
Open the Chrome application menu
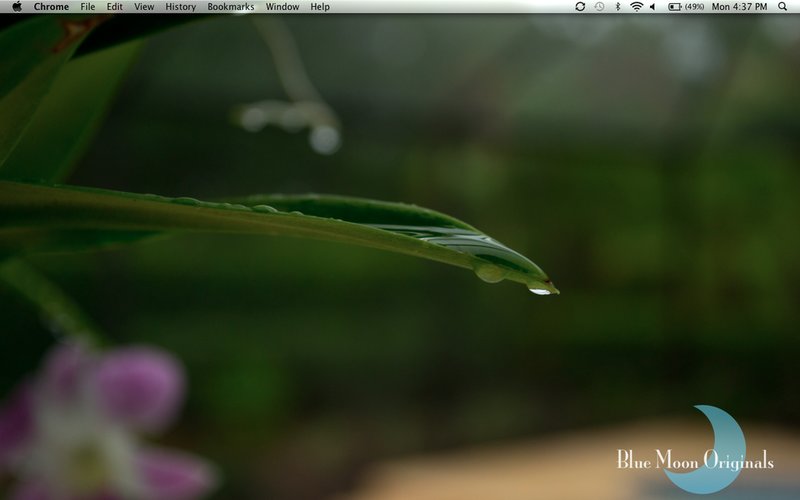click(x=51, y=7)
